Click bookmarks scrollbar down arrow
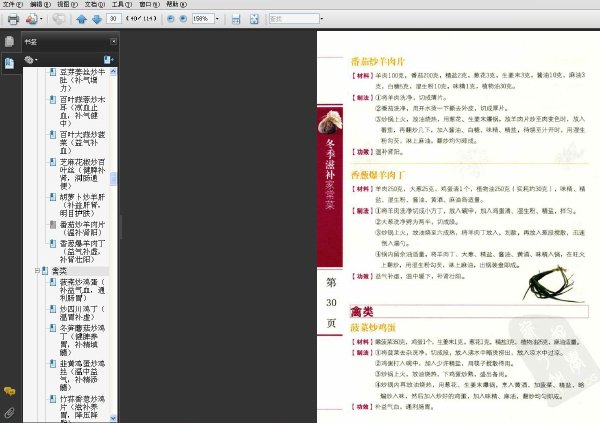Screen dimensions: 600x423 click(x=113, y=418)
